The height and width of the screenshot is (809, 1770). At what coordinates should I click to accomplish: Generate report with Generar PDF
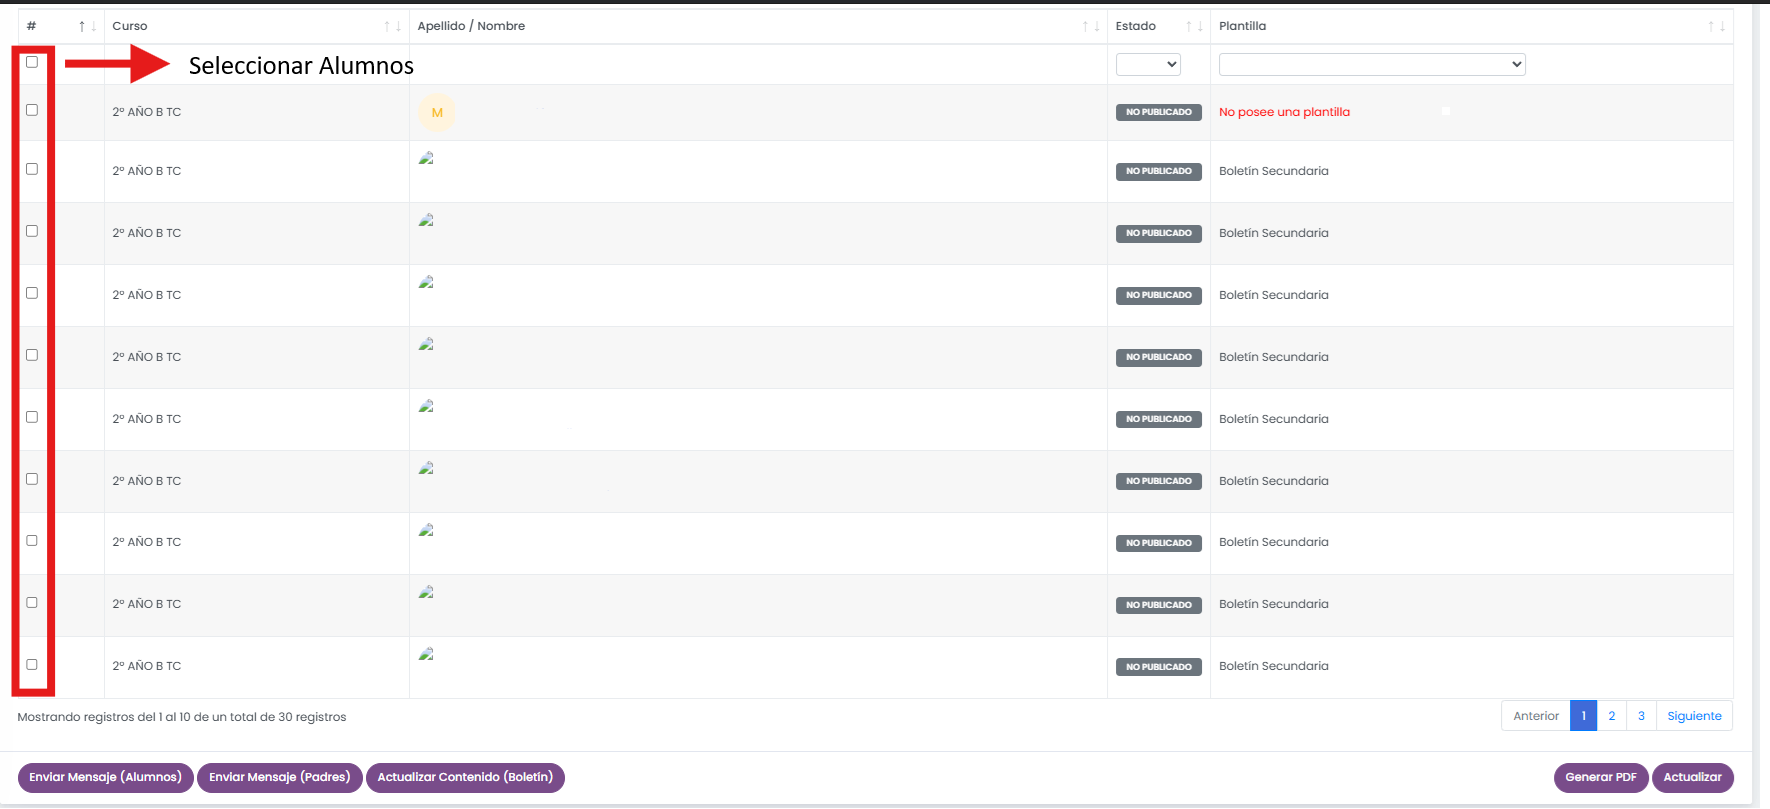(1601, 777)
